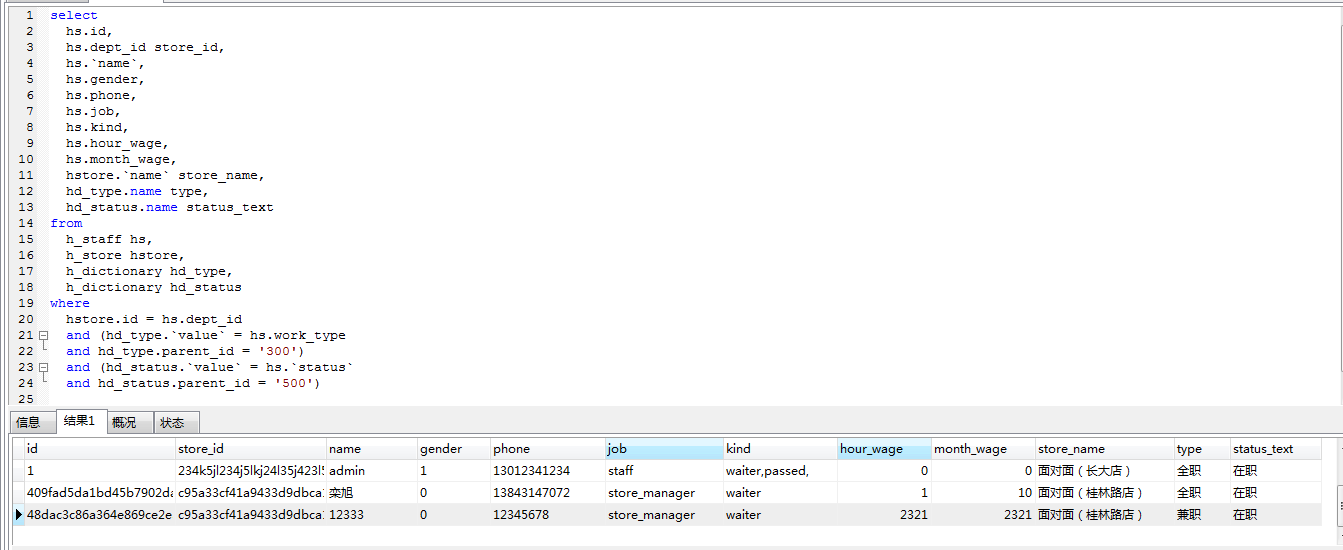Click the '500' string literal on line 24

[x=294, y=383]
